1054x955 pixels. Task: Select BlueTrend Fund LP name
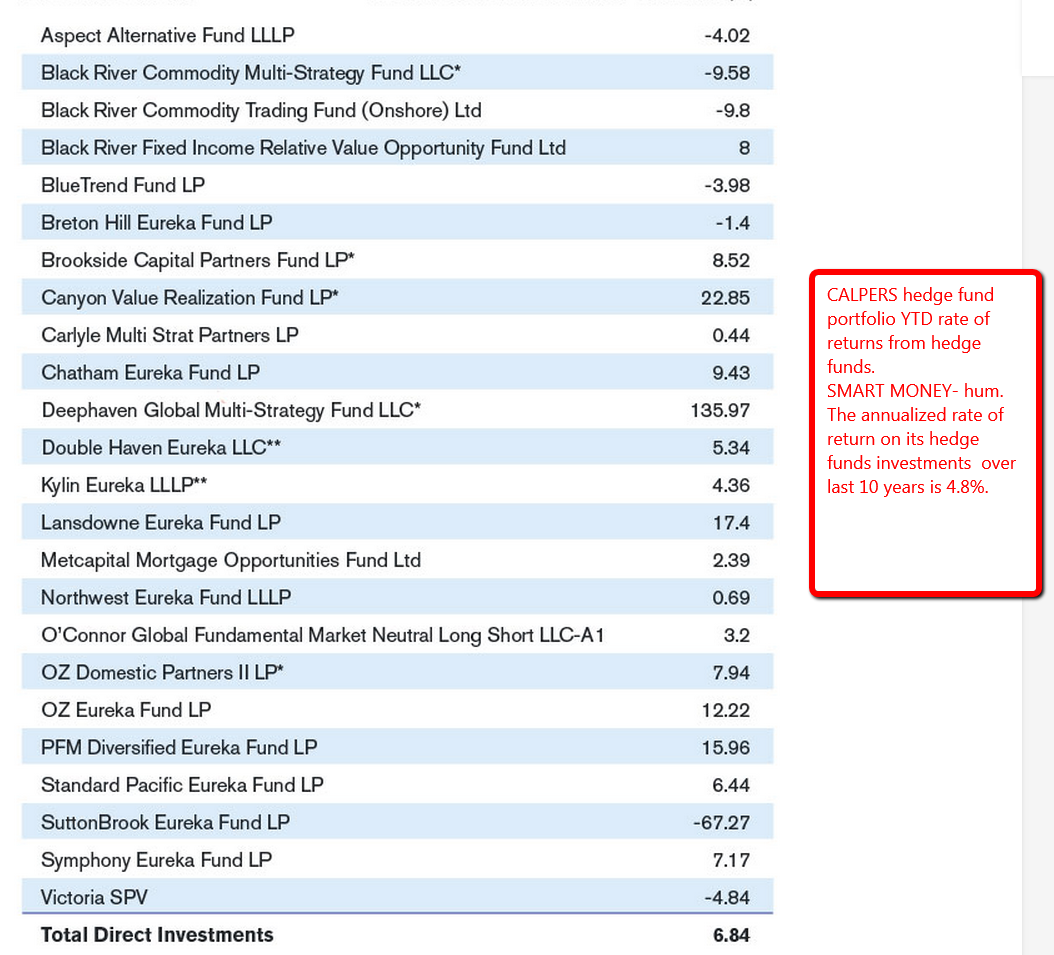(123, 185)
